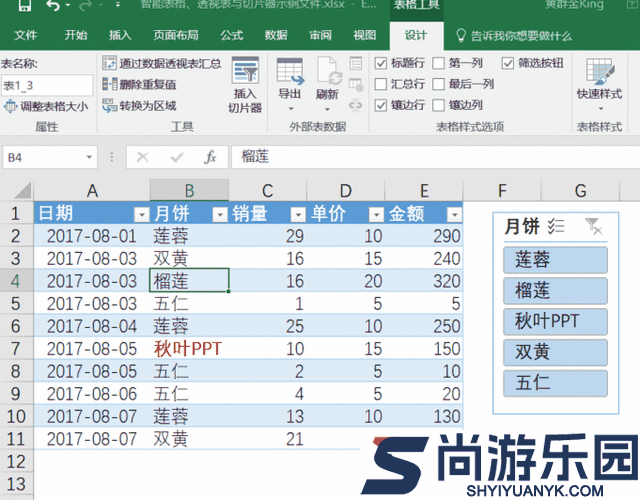This screenshot has height=500, width=640.
Task: Click Insert Slicer (插入切片器) icon
Action: [x=245, y=71]
